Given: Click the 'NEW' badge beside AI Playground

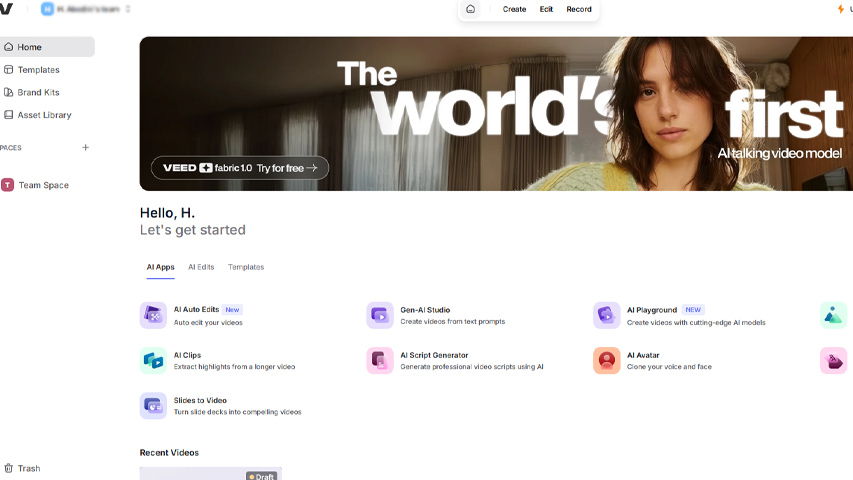Looking at the screenshot, I should pos(693,310).
